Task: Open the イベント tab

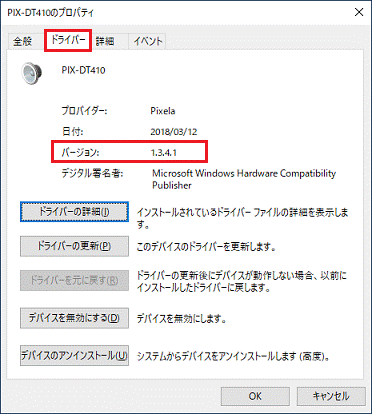Action: click(148, 41)
